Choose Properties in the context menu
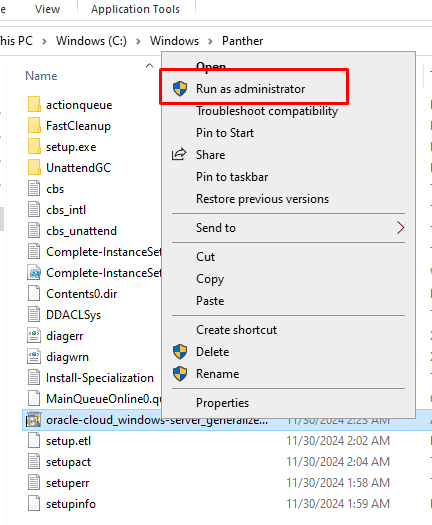 pos(222,402)
